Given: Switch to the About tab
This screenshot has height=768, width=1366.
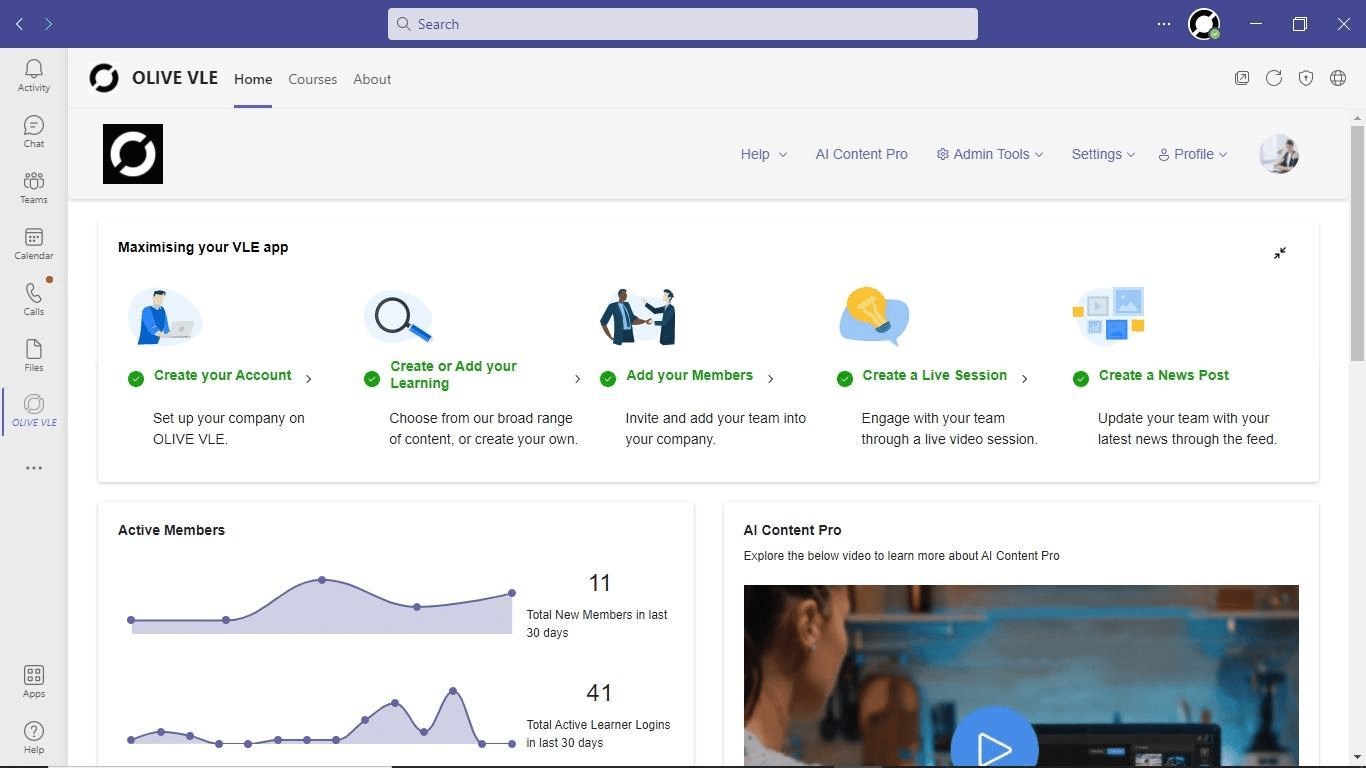Looking at the screenshot, I should [372, 79].
